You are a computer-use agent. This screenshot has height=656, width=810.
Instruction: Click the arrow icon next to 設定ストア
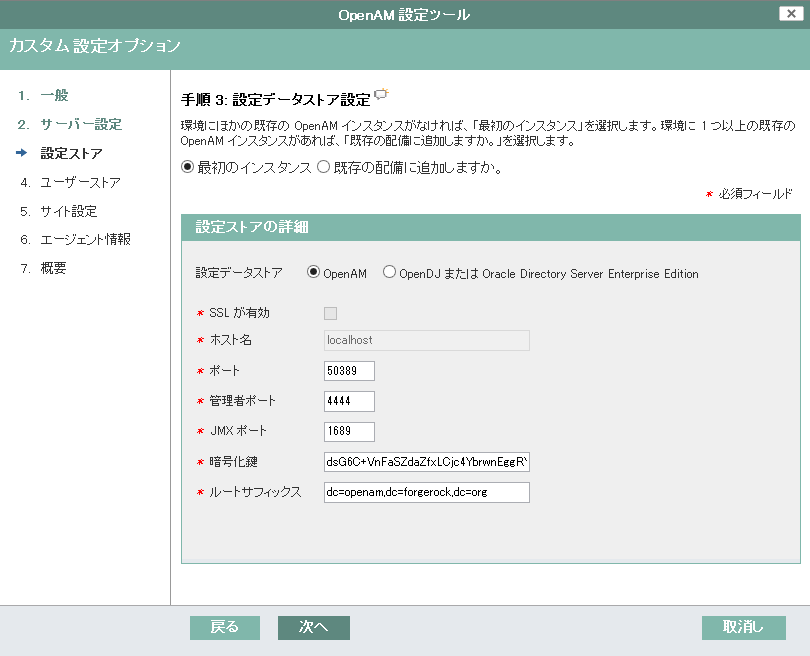pyautogui.click(x=22, y=153)
